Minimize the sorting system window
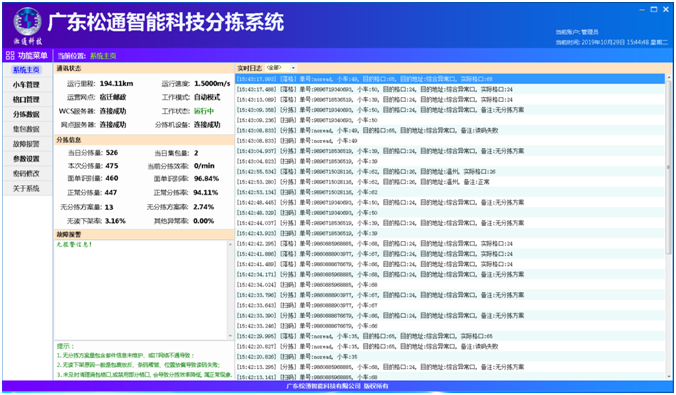This screenshot has width=676, height=395. click(642, 9)
